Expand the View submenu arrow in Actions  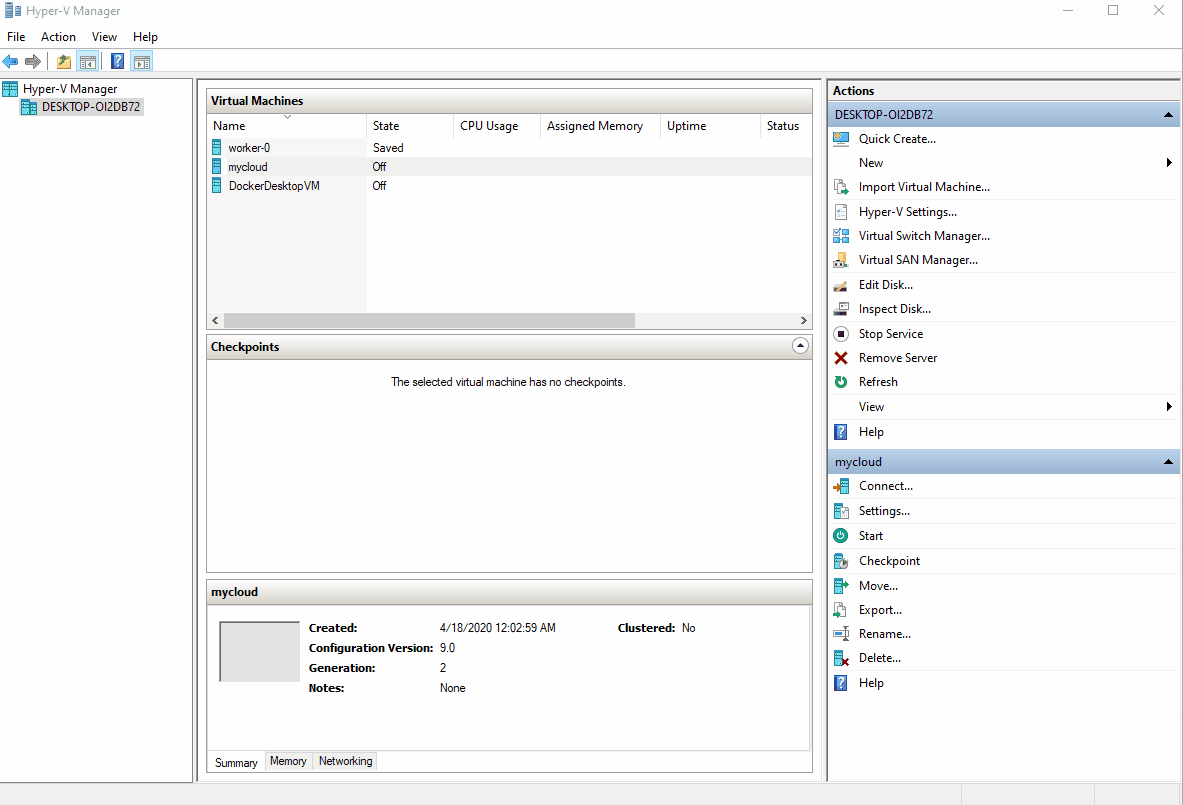(1169, 407)
